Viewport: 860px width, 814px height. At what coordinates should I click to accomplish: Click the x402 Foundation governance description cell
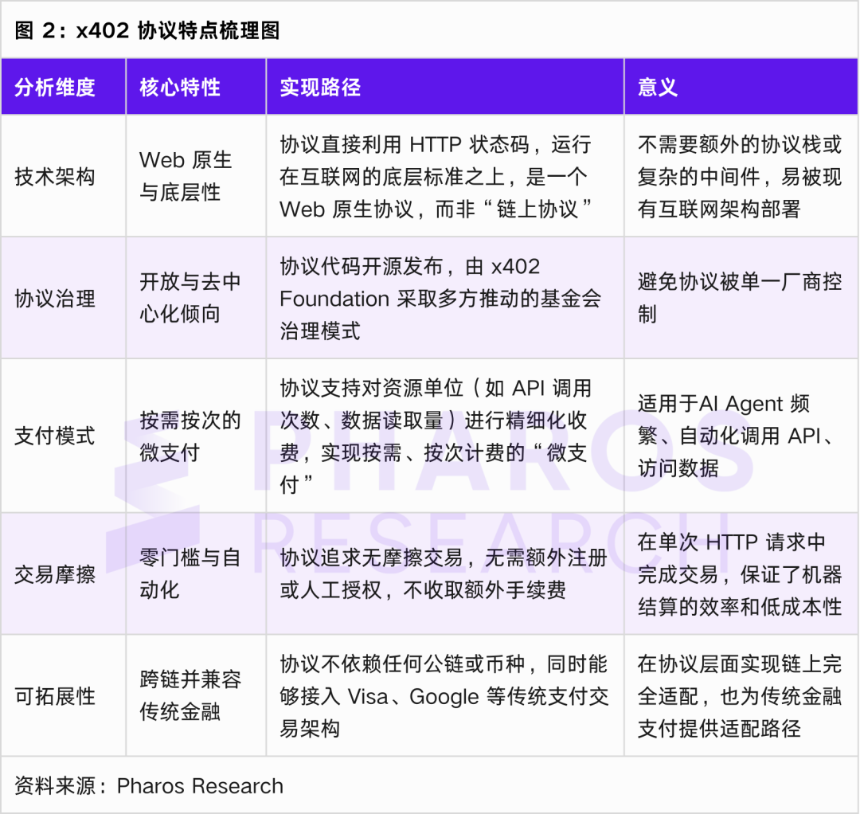(440, 298)
